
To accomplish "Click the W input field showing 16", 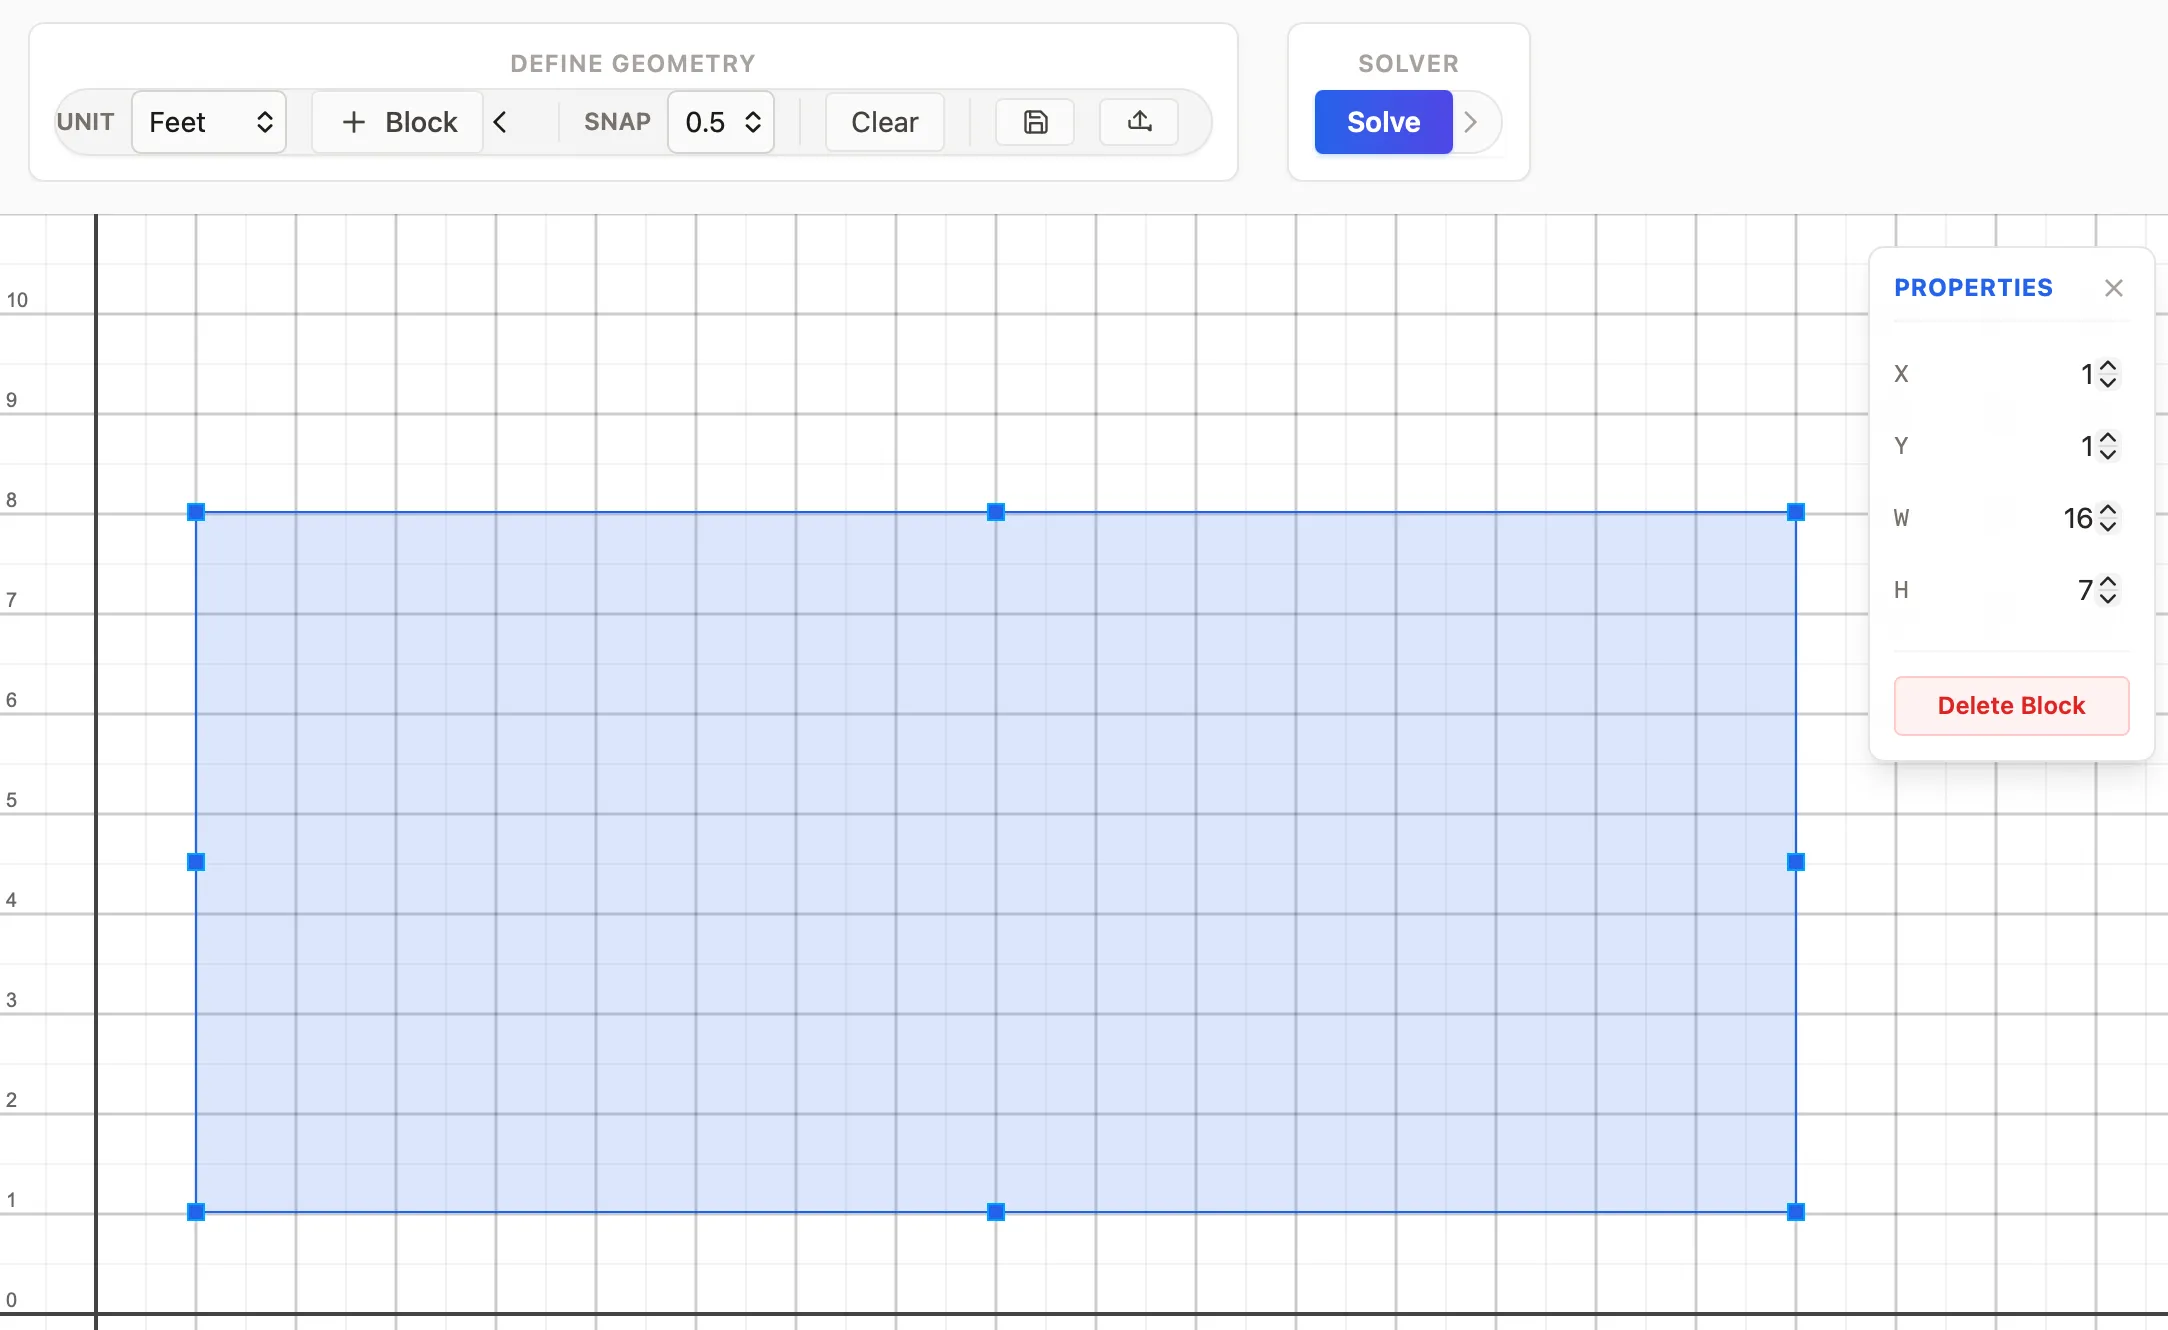I will (2076, 518).
